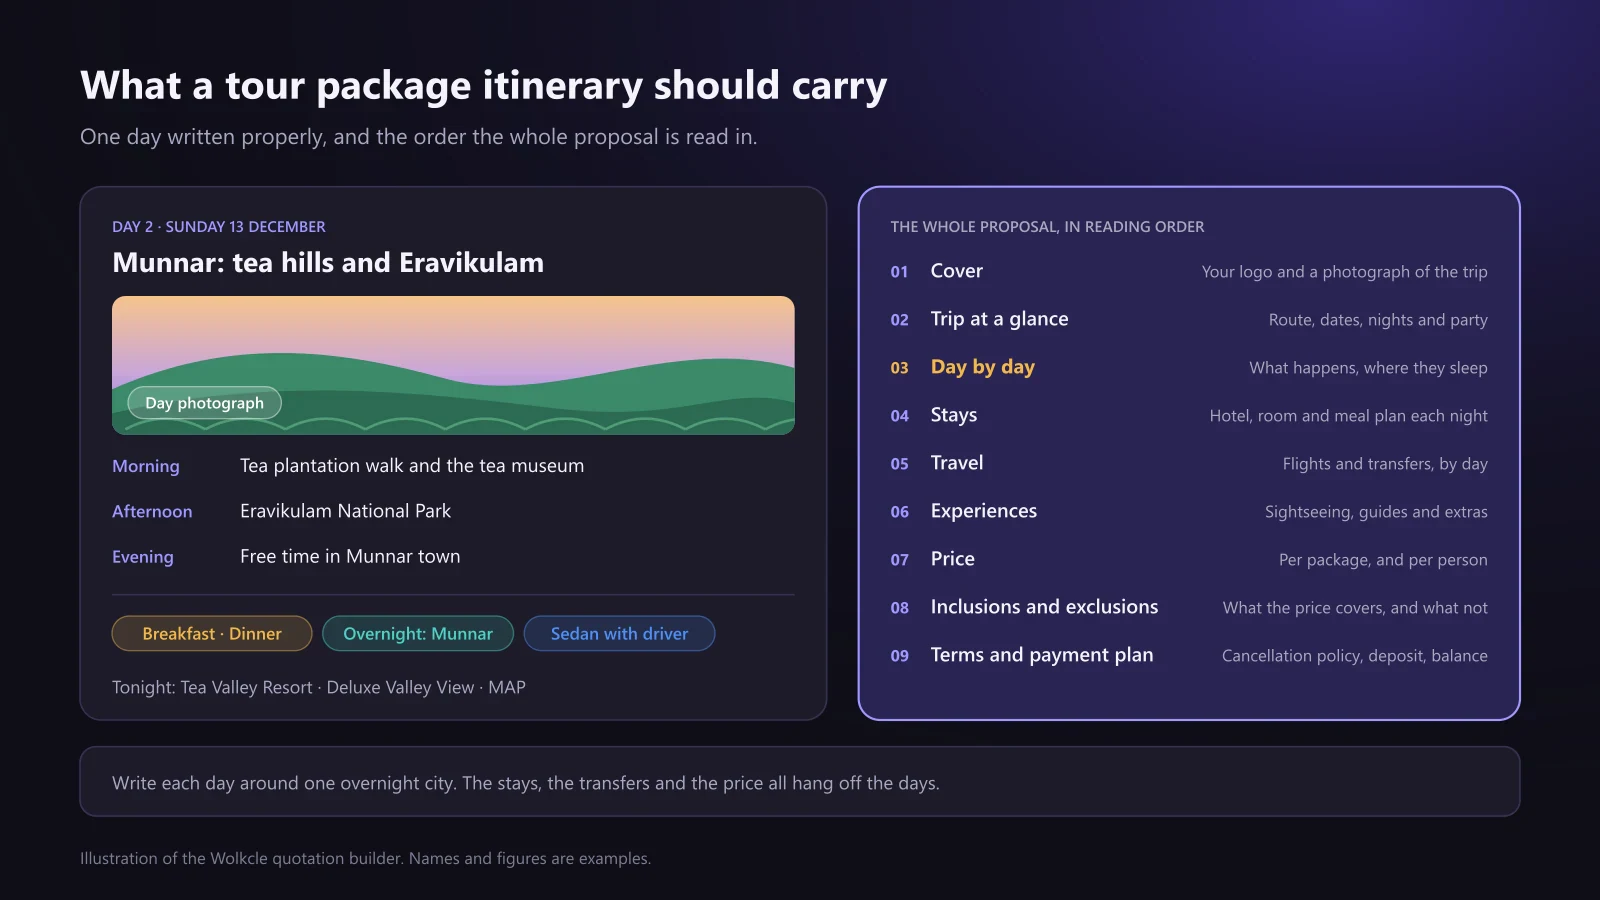Viewport: 1600px width, 900px height.
Task: Click 'What happens, where they sleep' description
Action: (1368, 368)
